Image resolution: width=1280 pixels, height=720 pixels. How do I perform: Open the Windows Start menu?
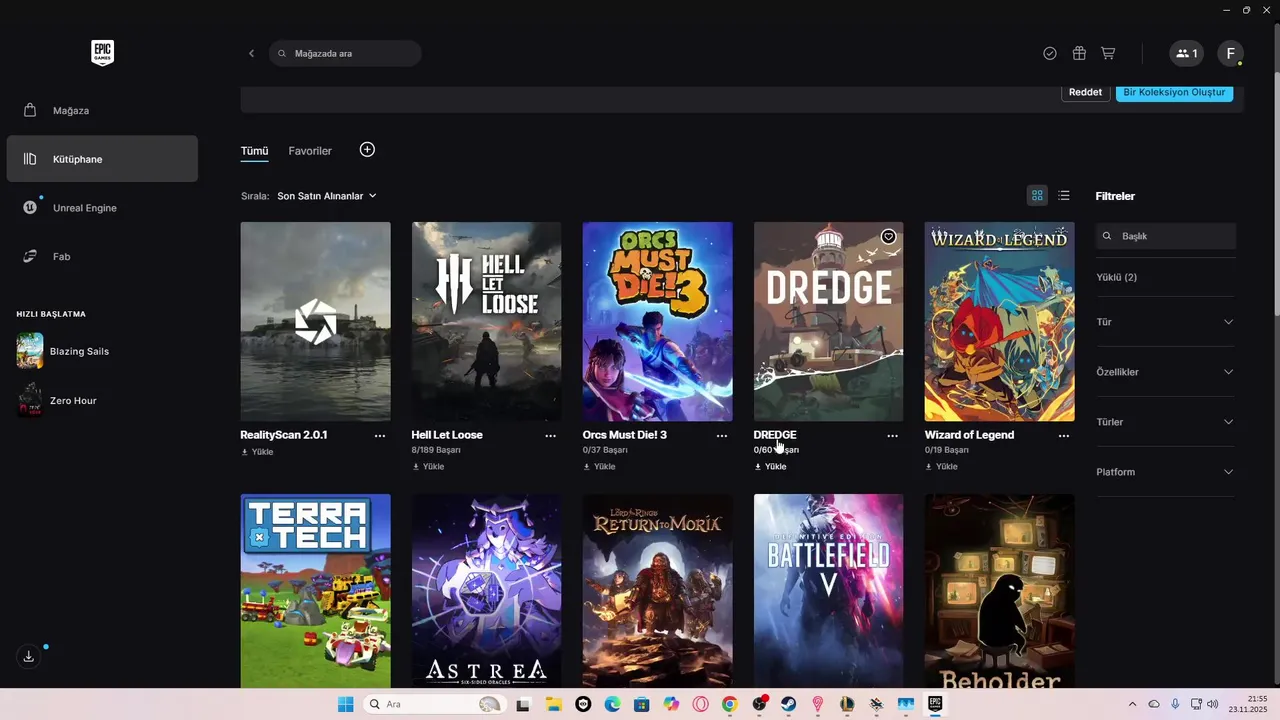point(346,704)
